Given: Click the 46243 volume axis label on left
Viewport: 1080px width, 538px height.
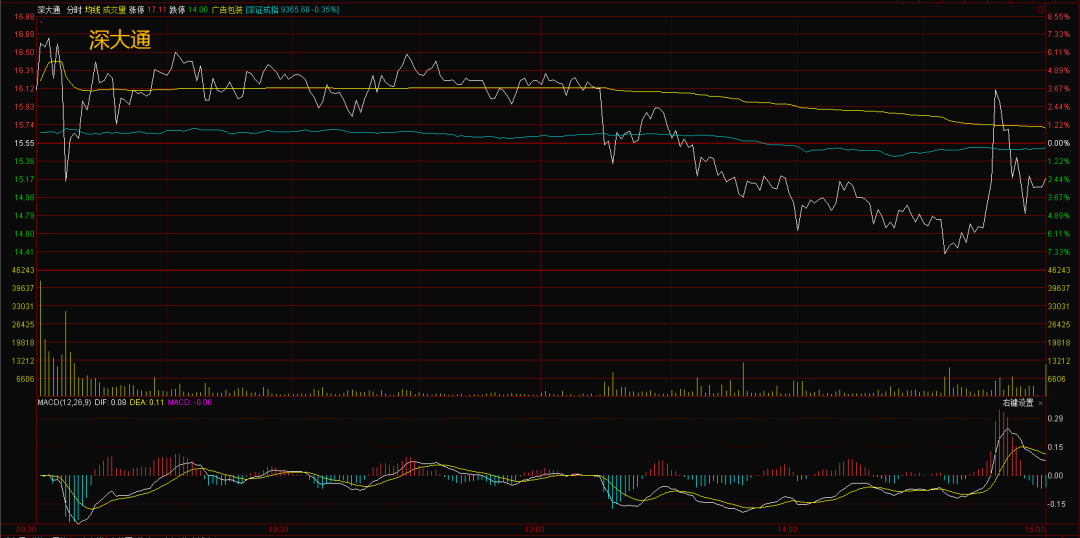Looking at the screenshot, I should click(24, 270).
